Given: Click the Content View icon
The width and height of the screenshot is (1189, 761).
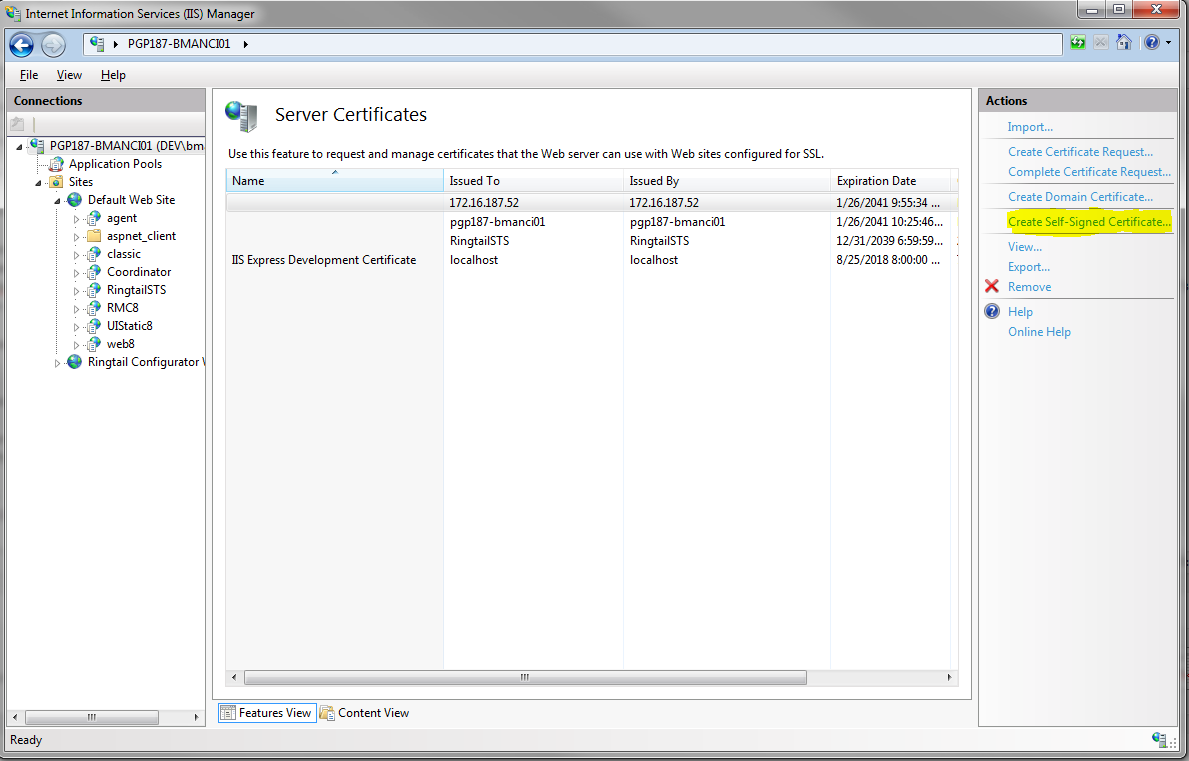Looking at the screenshot, I should tap(327, 713).
